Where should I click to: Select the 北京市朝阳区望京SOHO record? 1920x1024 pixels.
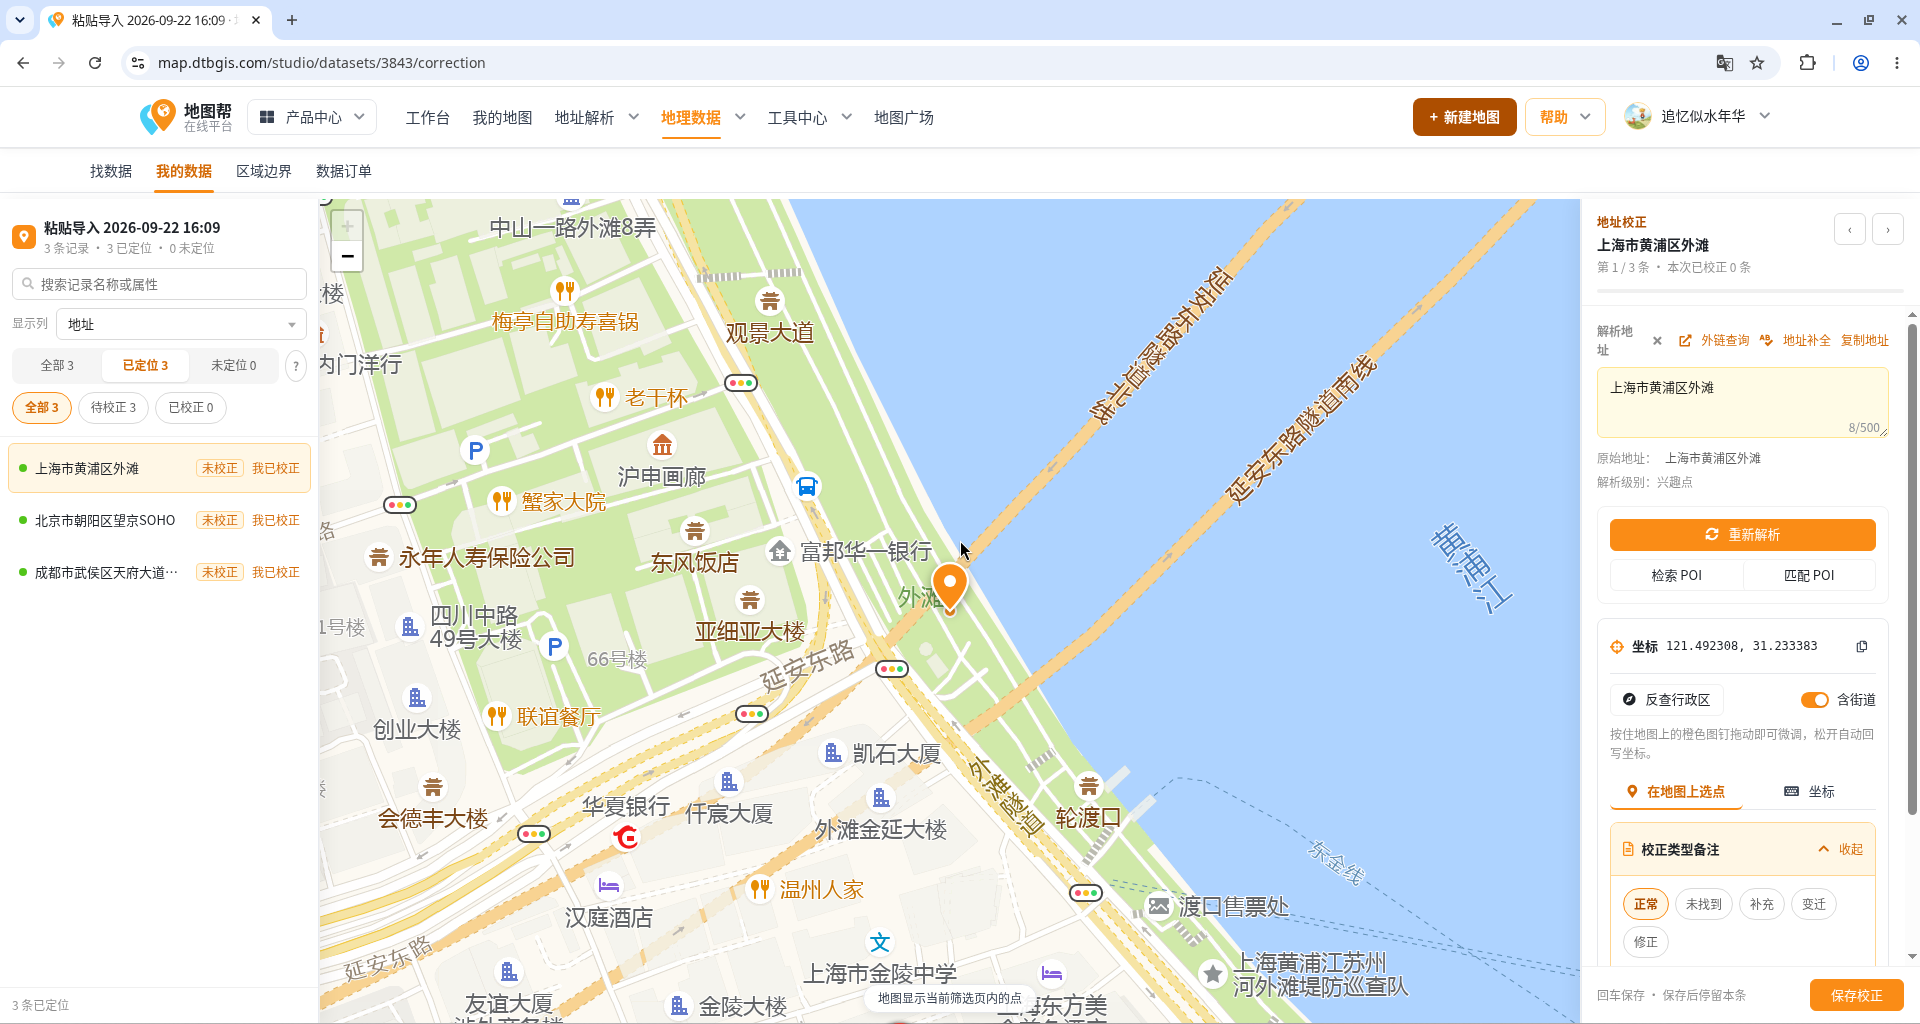160,520
